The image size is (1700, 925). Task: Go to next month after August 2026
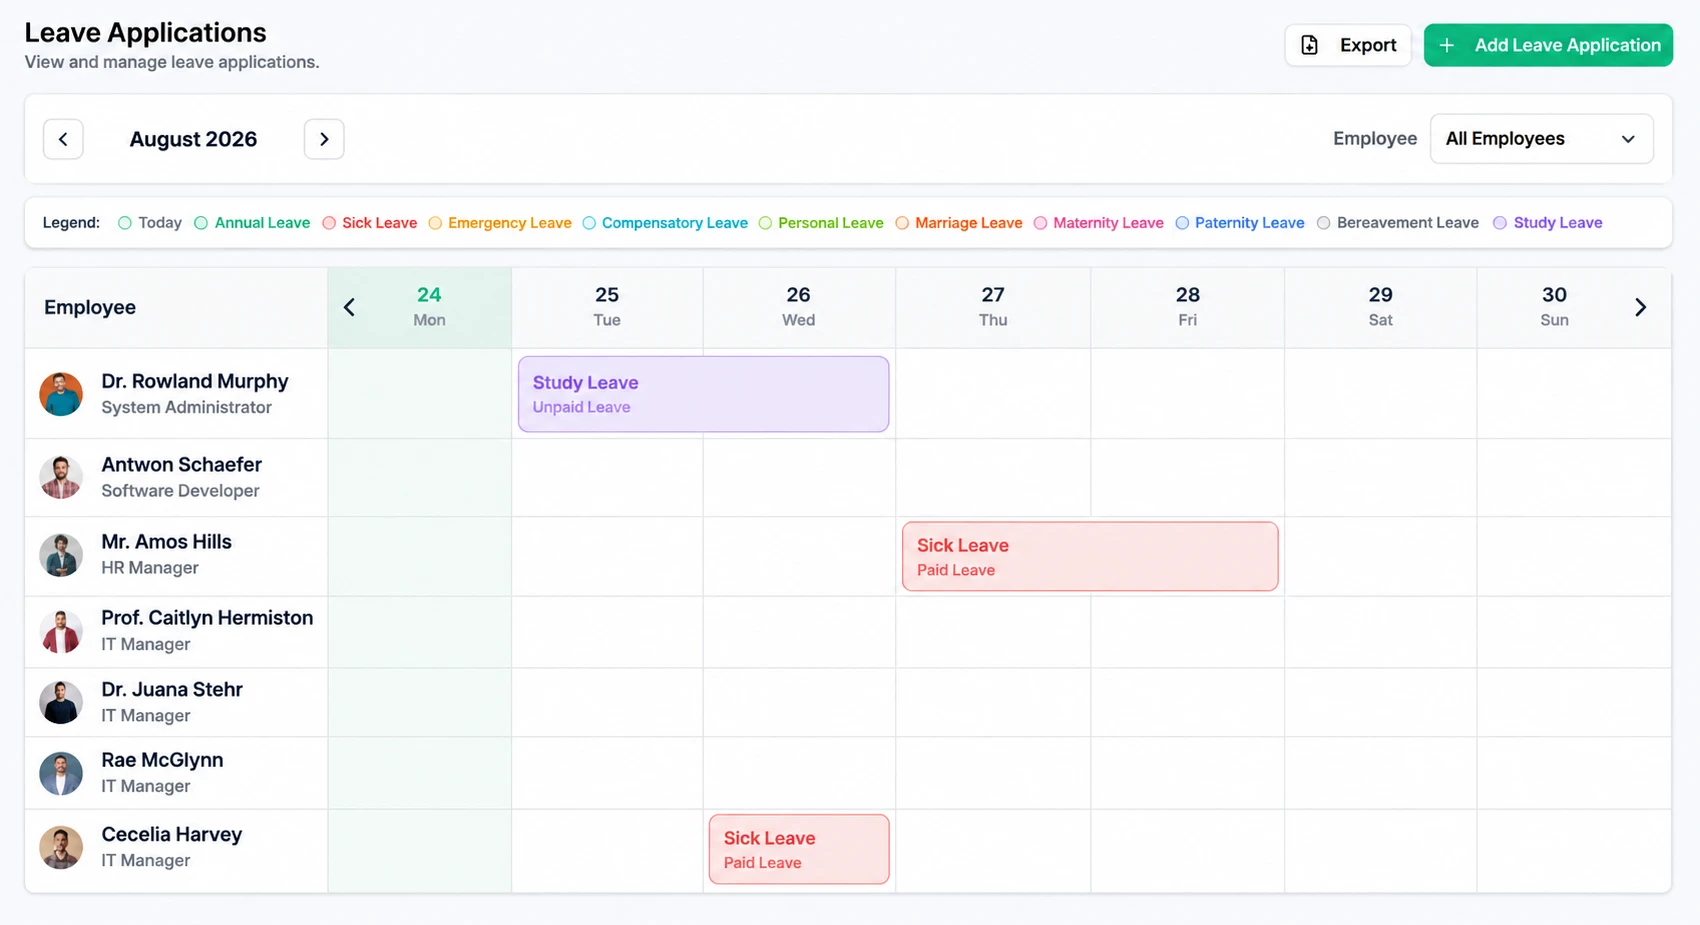tap(324, 139)
